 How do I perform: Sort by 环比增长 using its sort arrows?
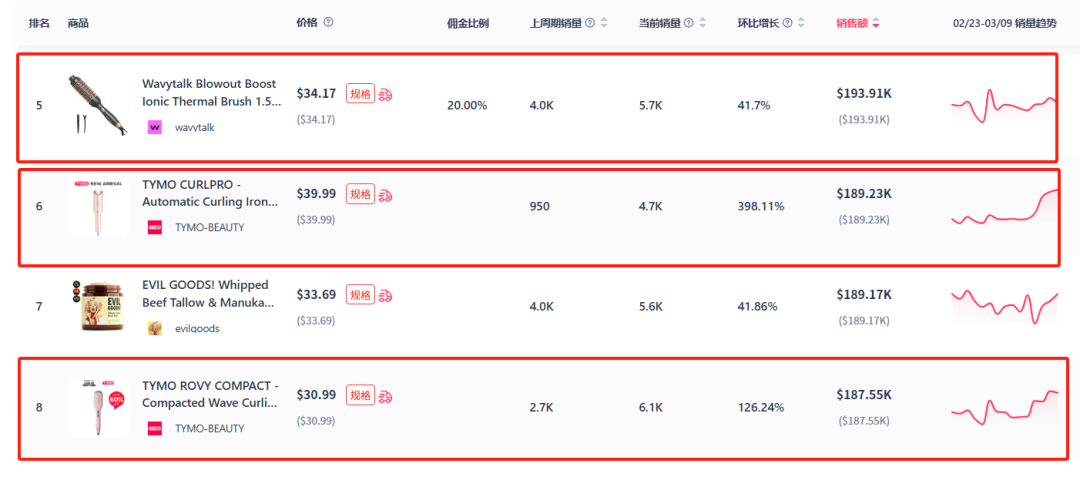(x=802, y=23)
